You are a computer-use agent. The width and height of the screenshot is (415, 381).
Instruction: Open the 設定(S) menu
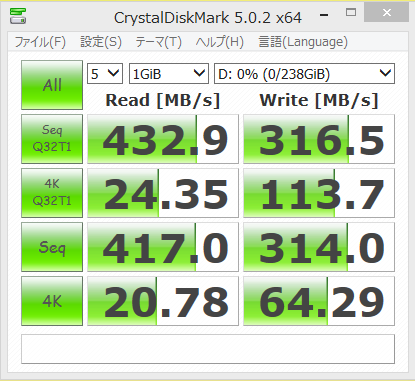coord(101,42)
